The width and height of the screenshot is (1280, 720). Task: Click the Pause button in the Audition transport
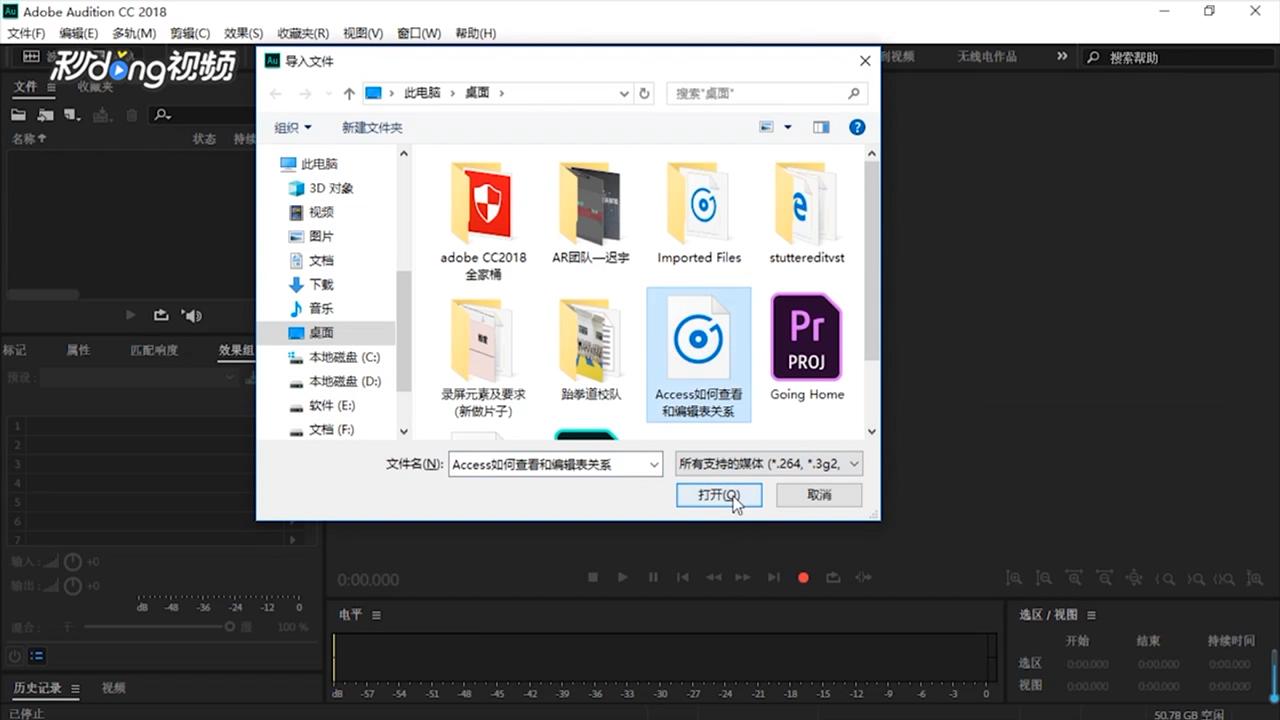(x=653, y=577)
